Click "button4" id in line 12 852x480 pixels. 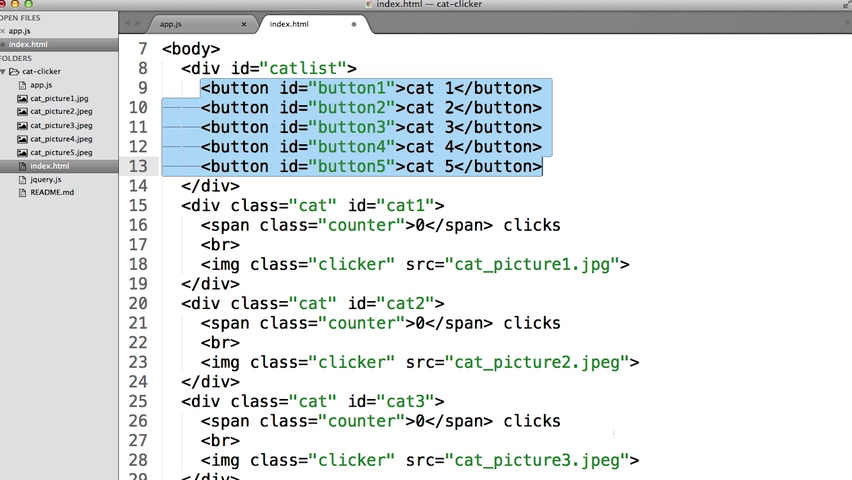(352, 147)
